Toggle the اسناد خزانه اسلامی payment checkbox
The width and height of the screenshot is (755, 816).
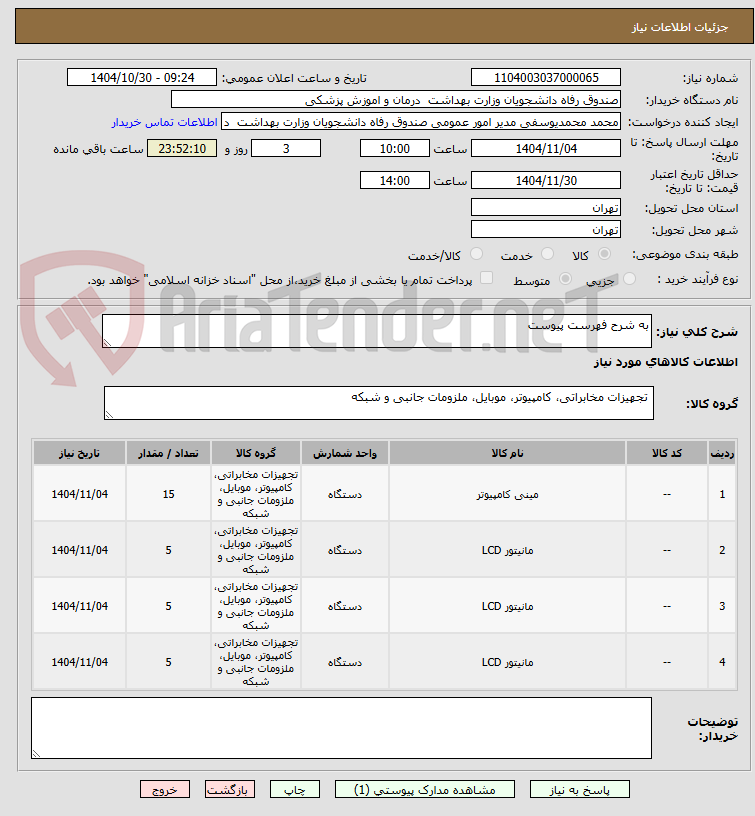tap(487, 278)
